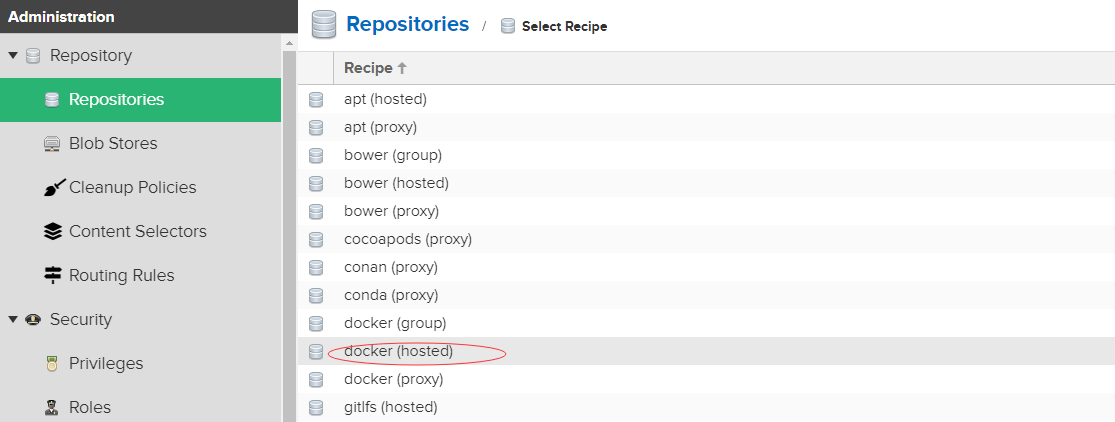Select the gitlfs (hosted) recipe row

pos(390,408)
